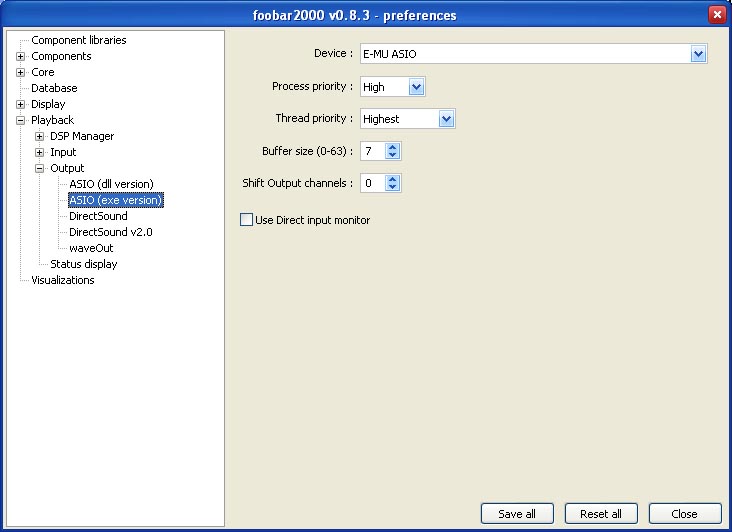Enable Use Direct input monitor checkbox

[246, 220]
